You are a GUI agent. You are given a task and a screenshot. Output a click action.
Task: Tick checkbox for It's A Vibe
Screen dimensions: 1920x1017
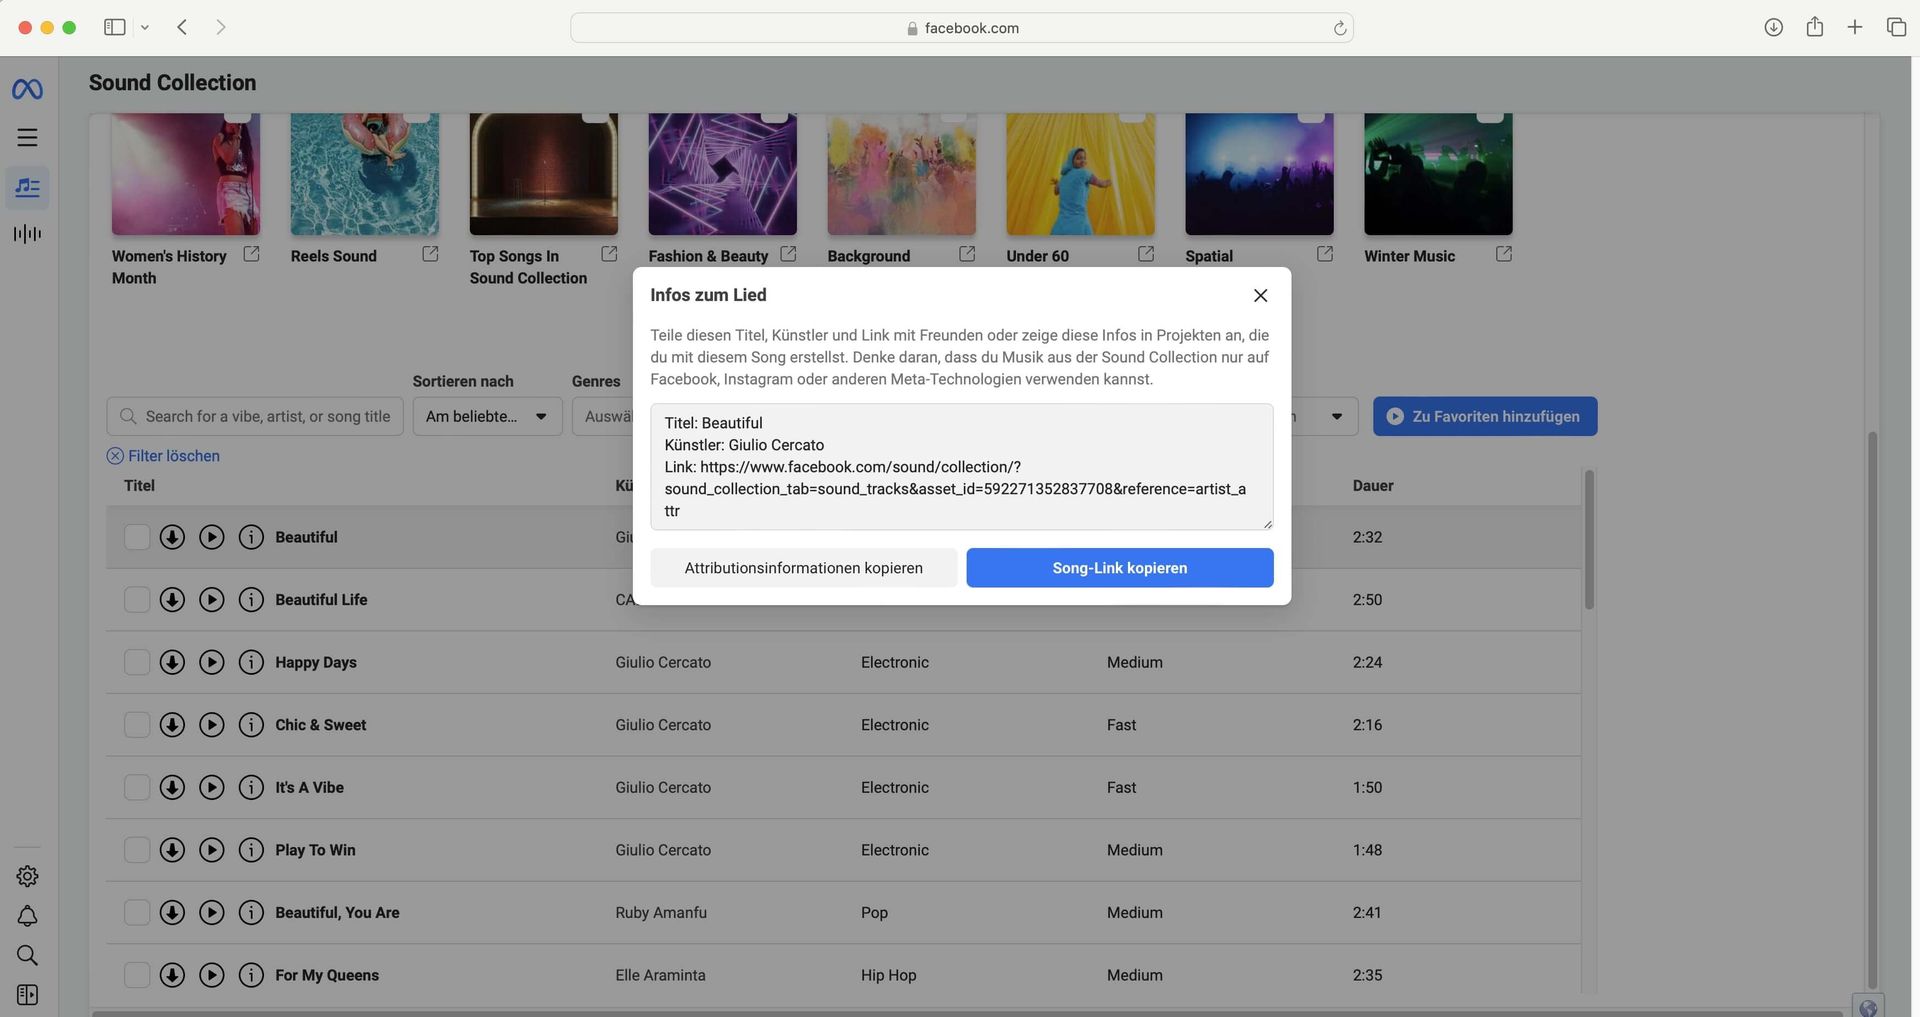click(137, 787)
